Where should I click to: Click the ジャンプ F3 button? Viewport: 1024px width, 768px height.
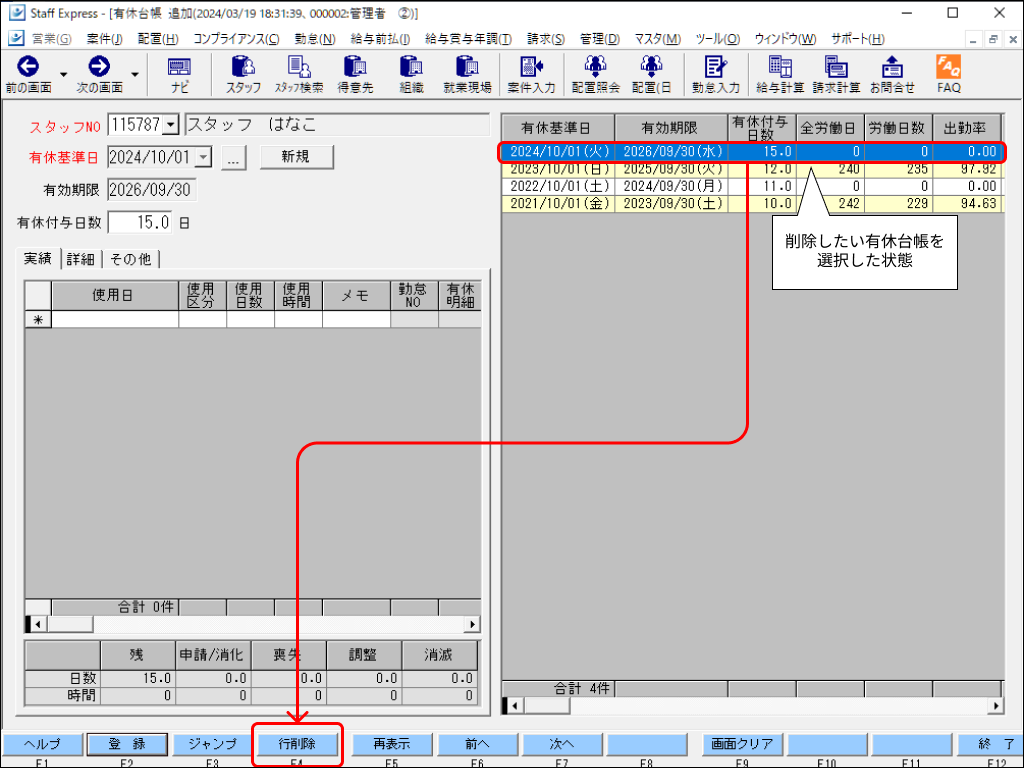point(212,744)
